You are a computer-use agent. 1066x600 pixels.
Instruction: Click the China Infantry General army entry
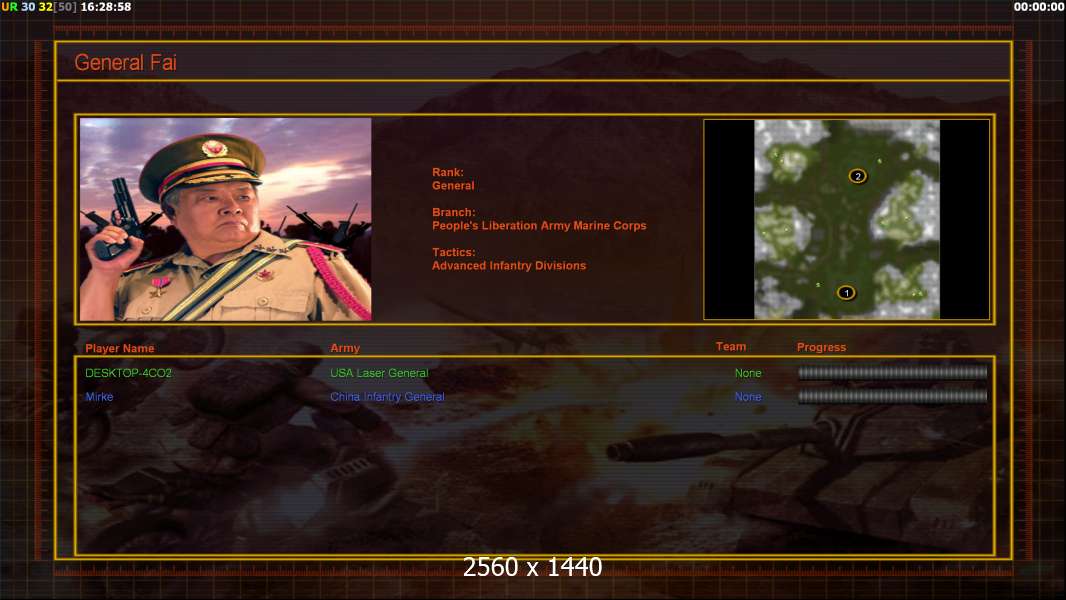pos(388,397)
